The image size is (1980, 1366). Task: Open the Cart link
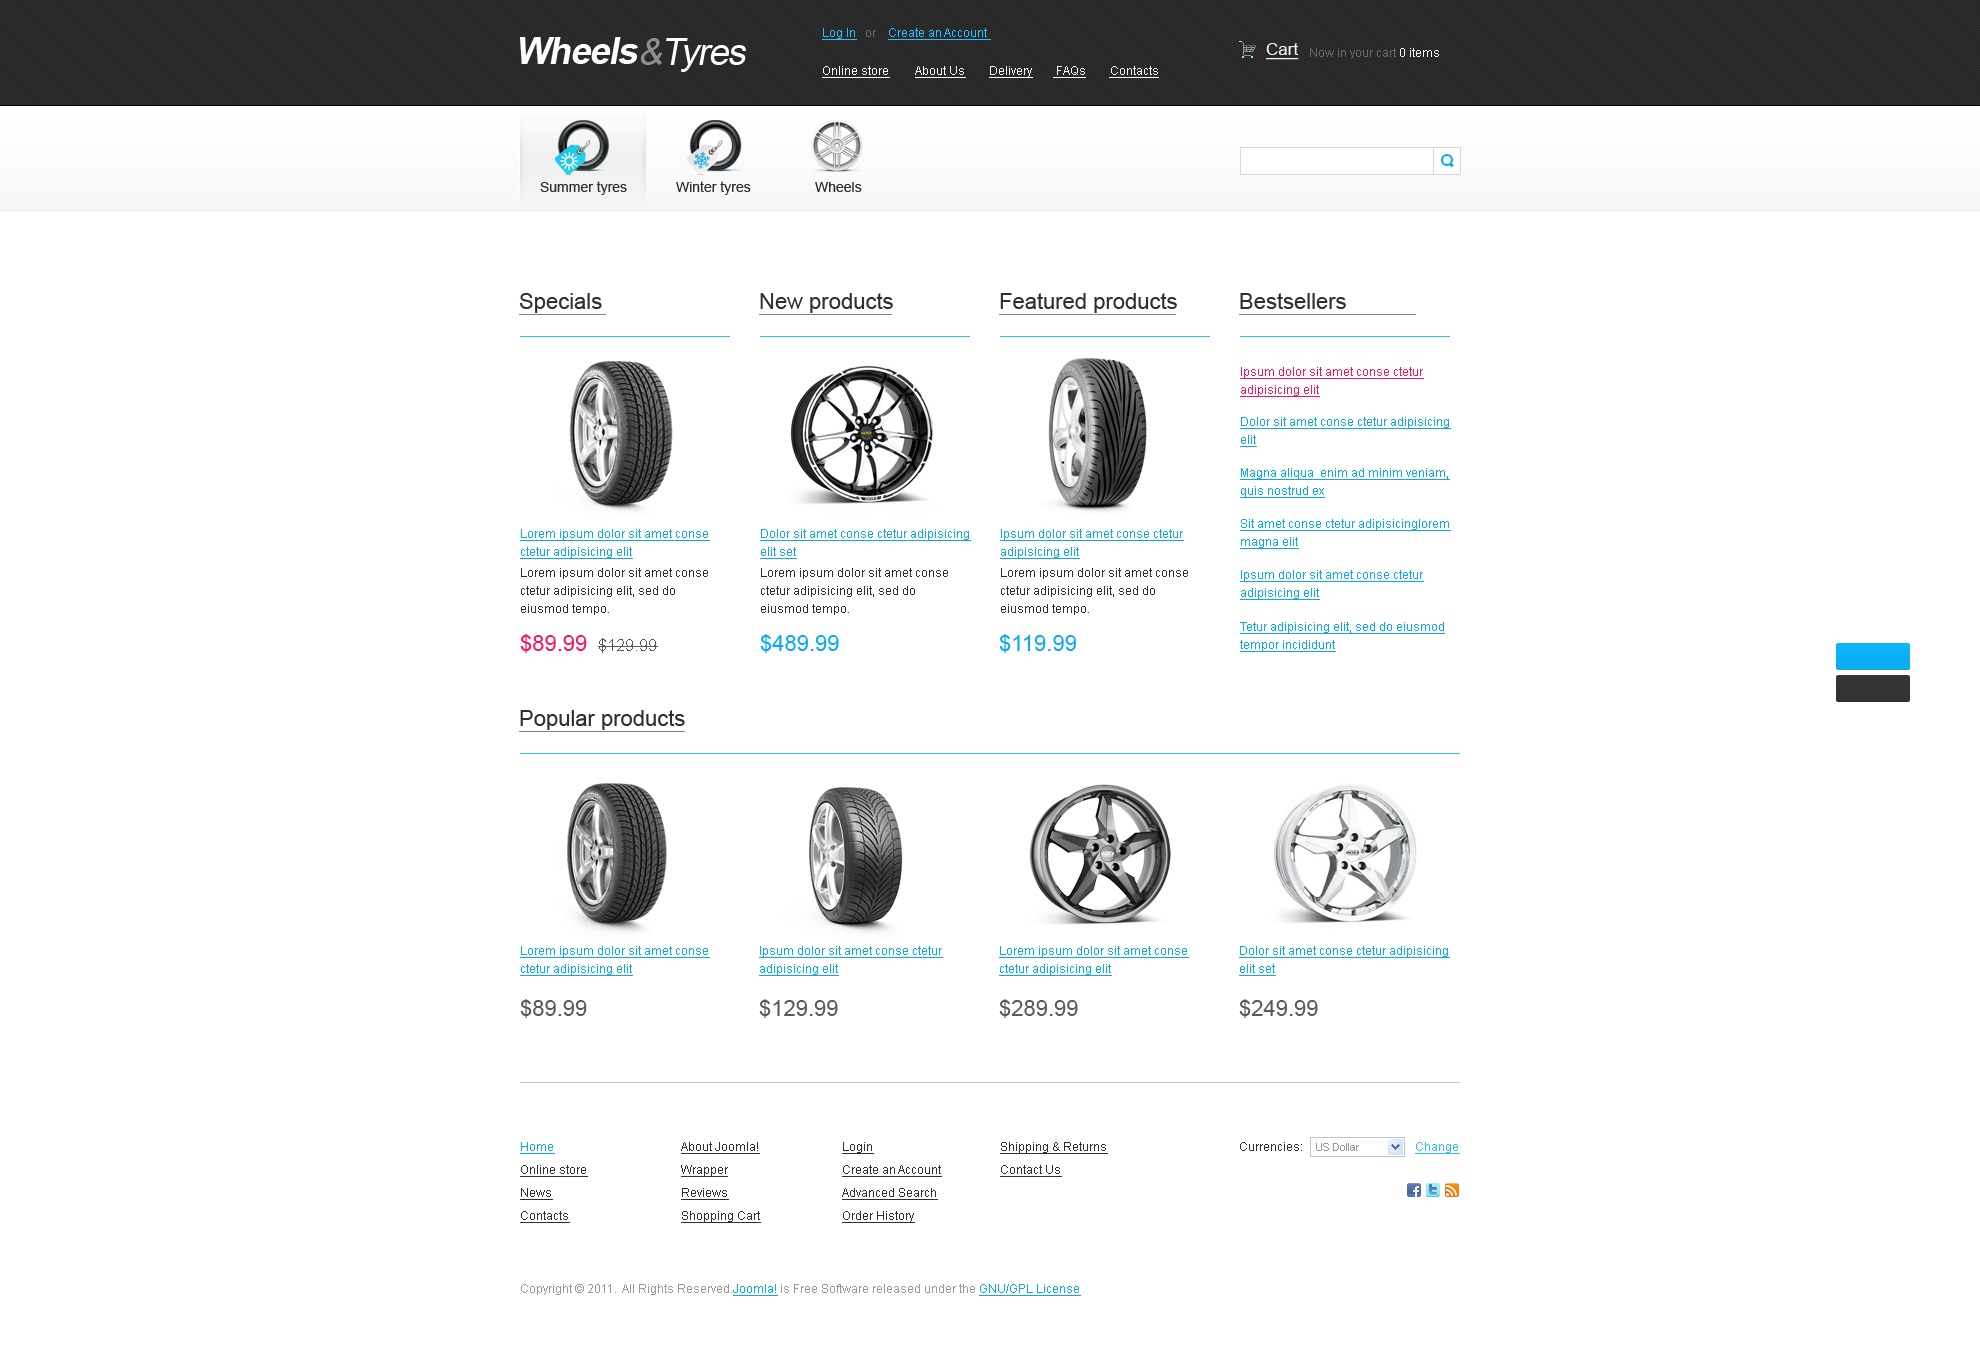1282,49
